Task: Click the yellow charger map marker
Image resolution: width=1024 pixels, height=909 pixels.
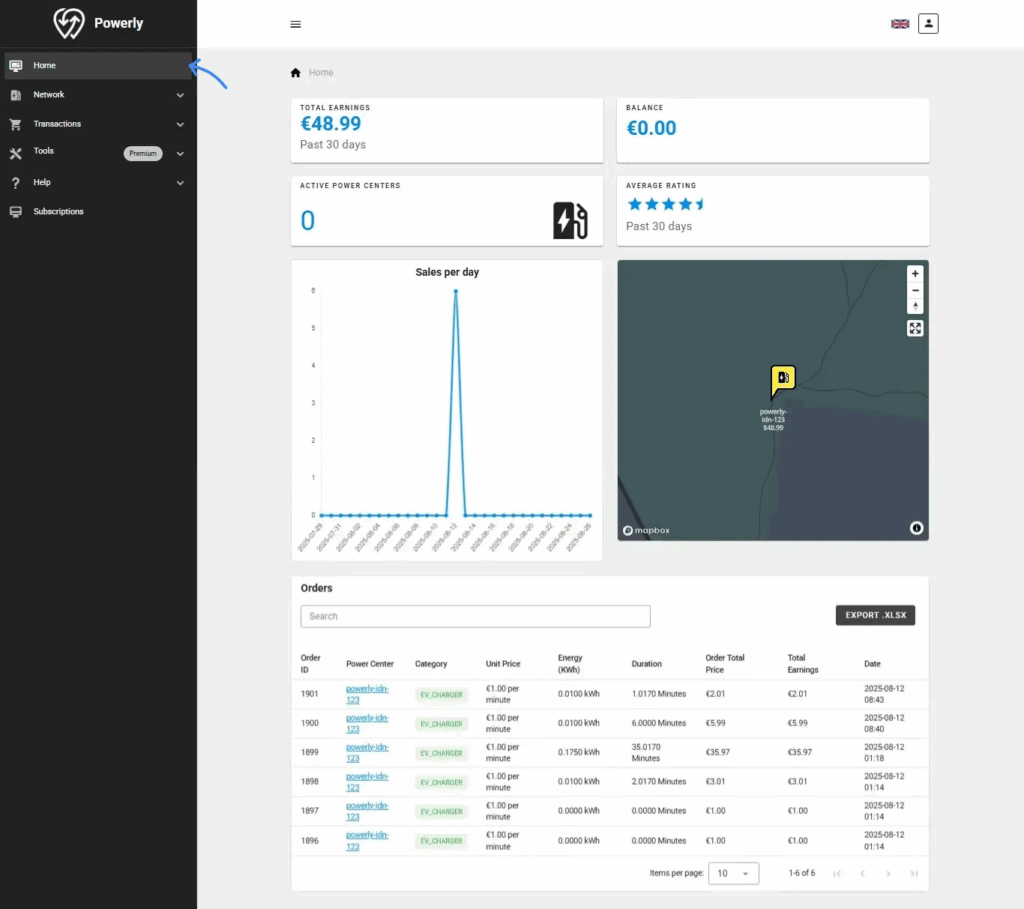Action: (x=783, y=380)
